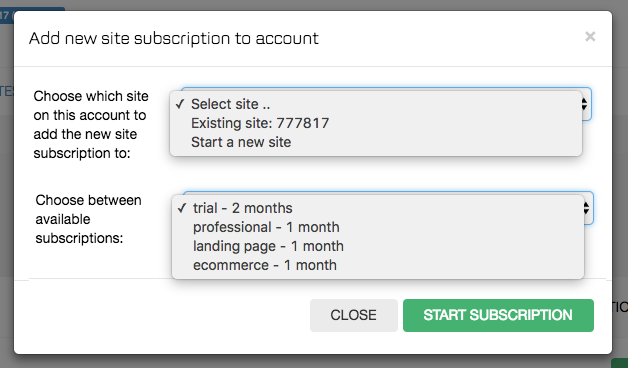The height and width of the screenshot is (368, 628).
Task: Click the checkmark beside 'Select site ..'
Action: [x=180, y=104]
